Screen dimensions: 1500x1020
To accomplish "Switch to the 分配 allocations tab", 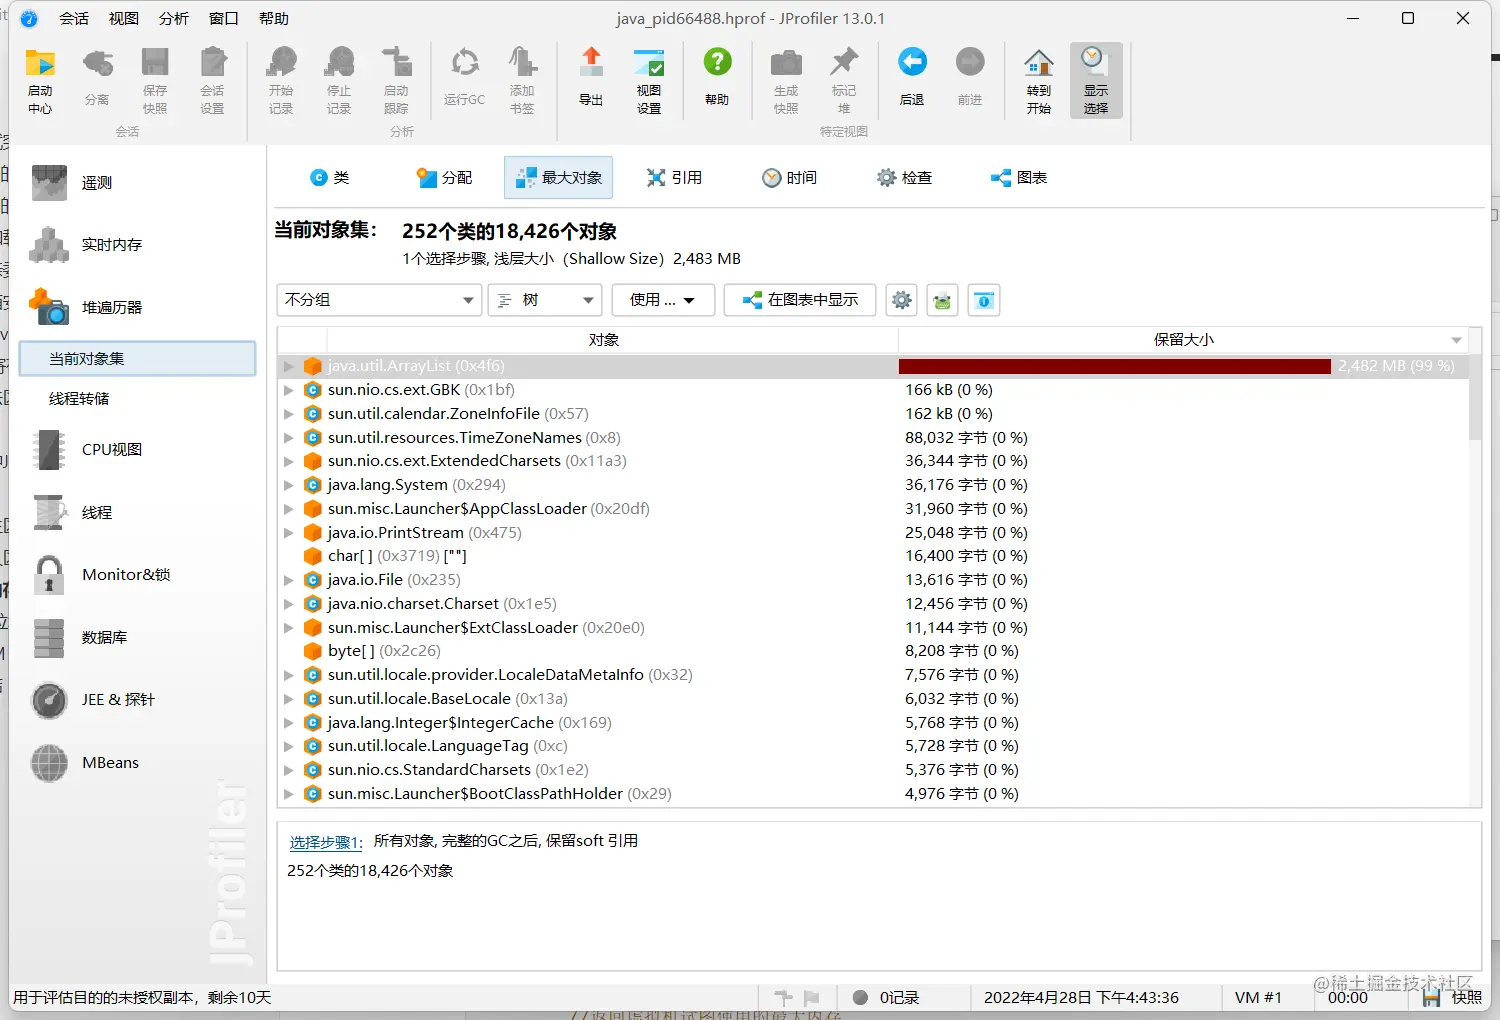I will (x=444, y=178).
